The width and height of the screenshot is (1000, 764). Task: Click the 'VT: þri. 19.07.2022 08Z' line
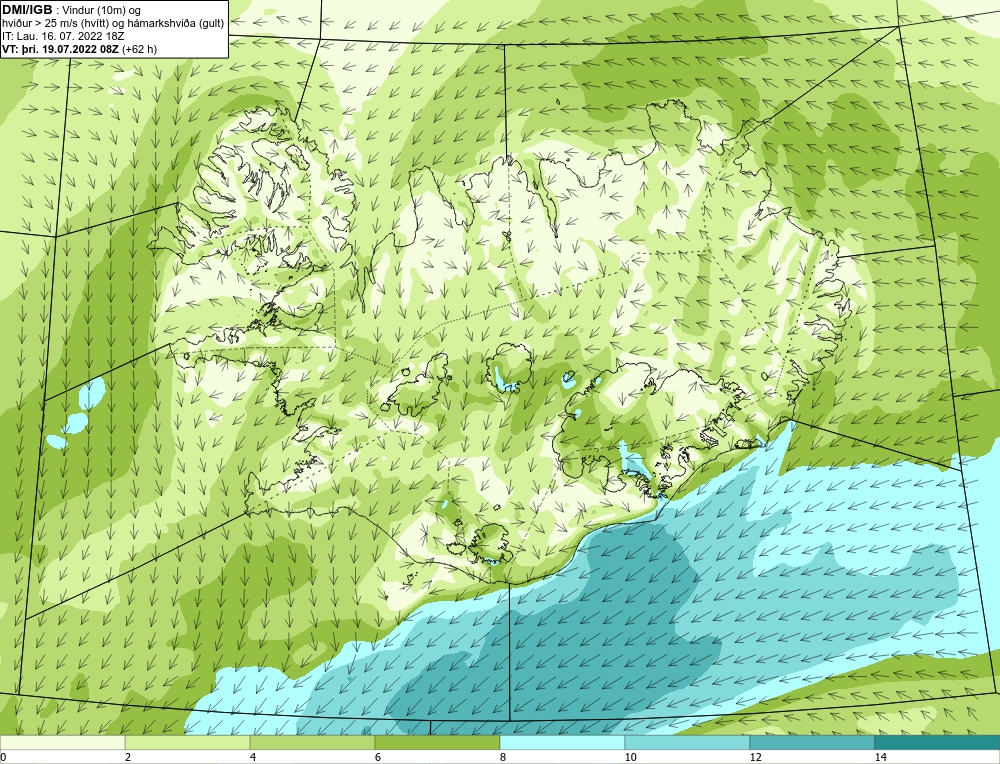point(61,48)
